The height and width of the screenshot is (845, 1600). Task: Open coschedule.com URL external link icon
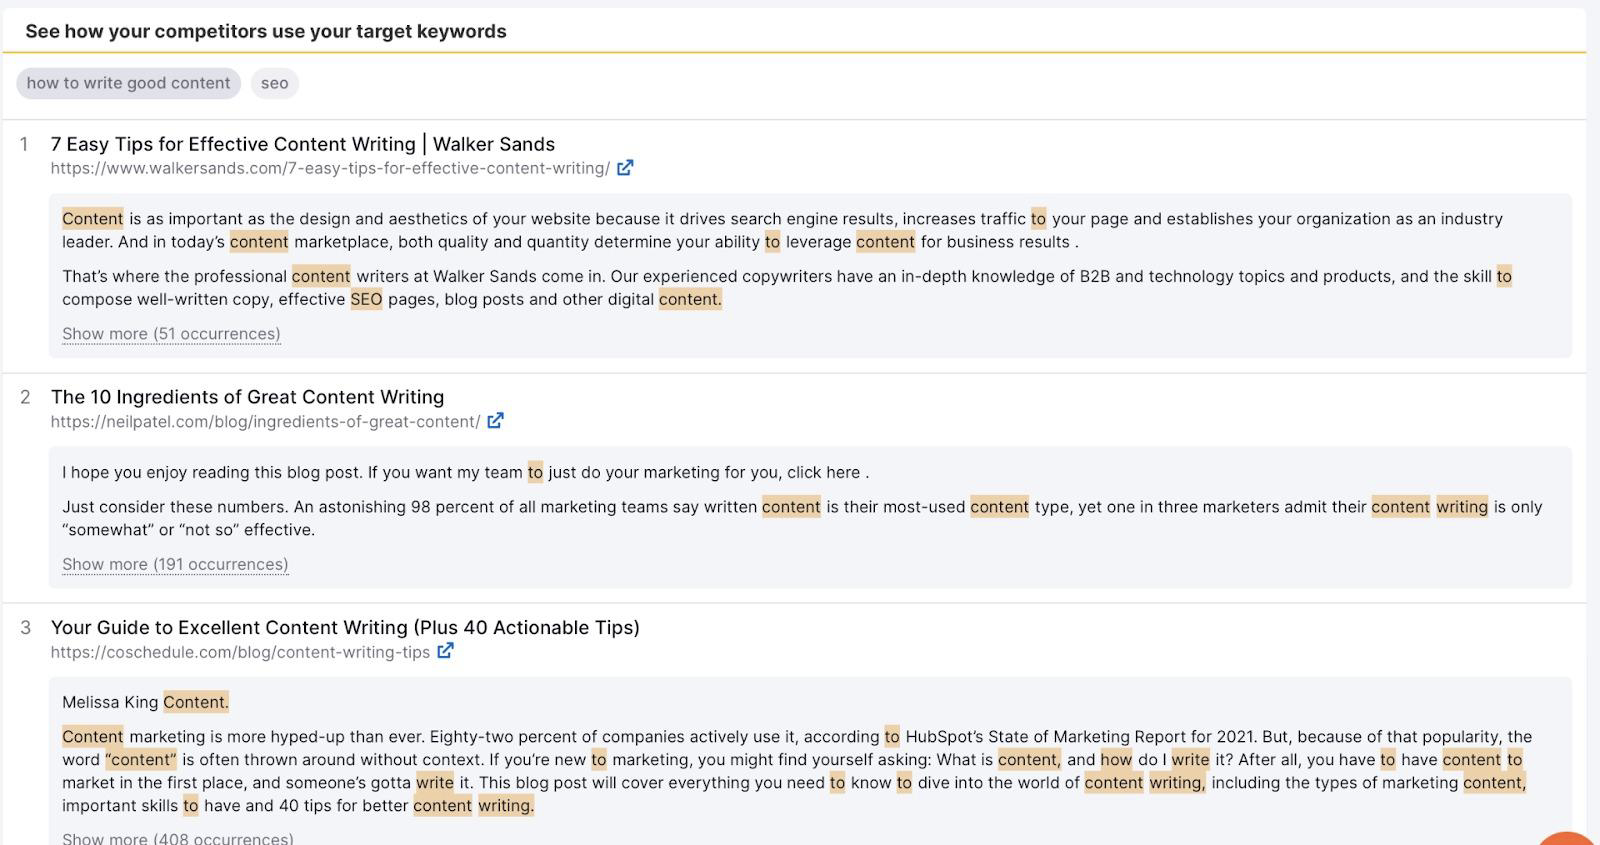[445, 651]
